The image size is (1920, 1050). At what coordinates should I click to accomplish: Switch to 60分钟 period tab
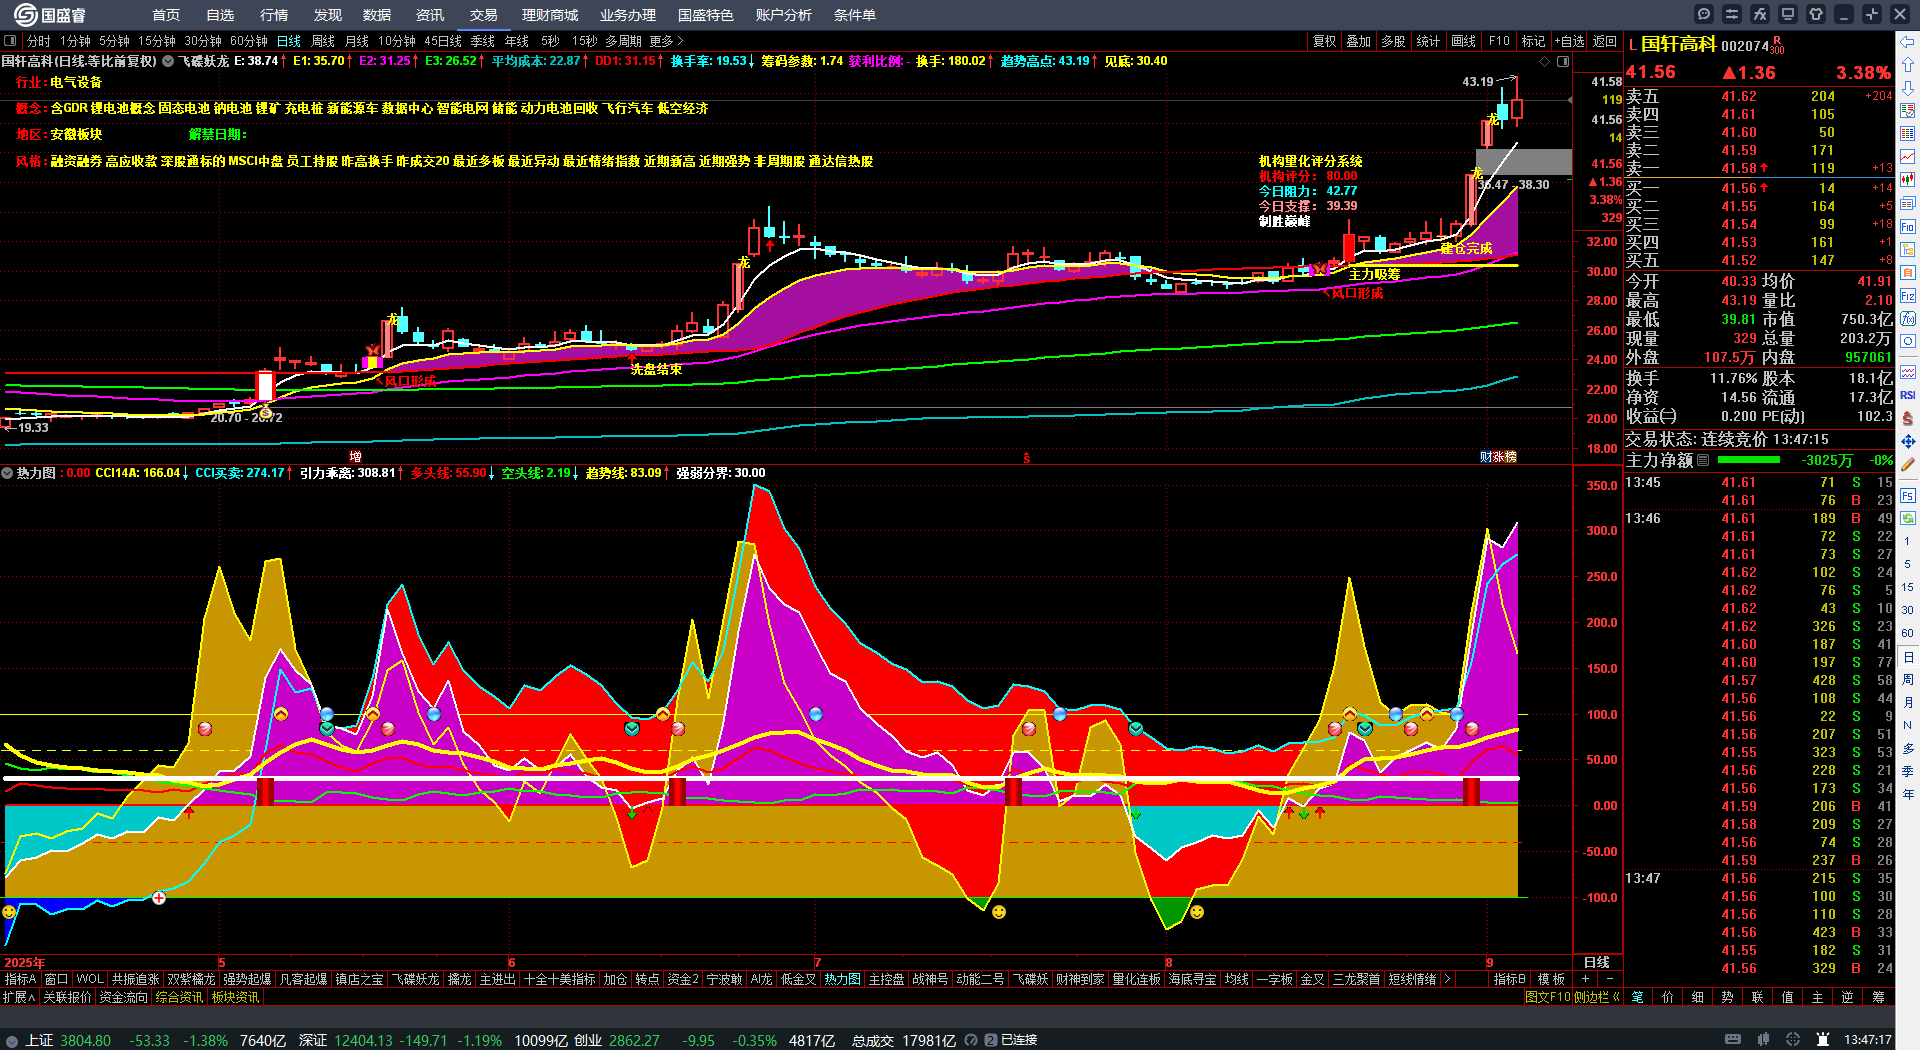(x=249, y=41)
